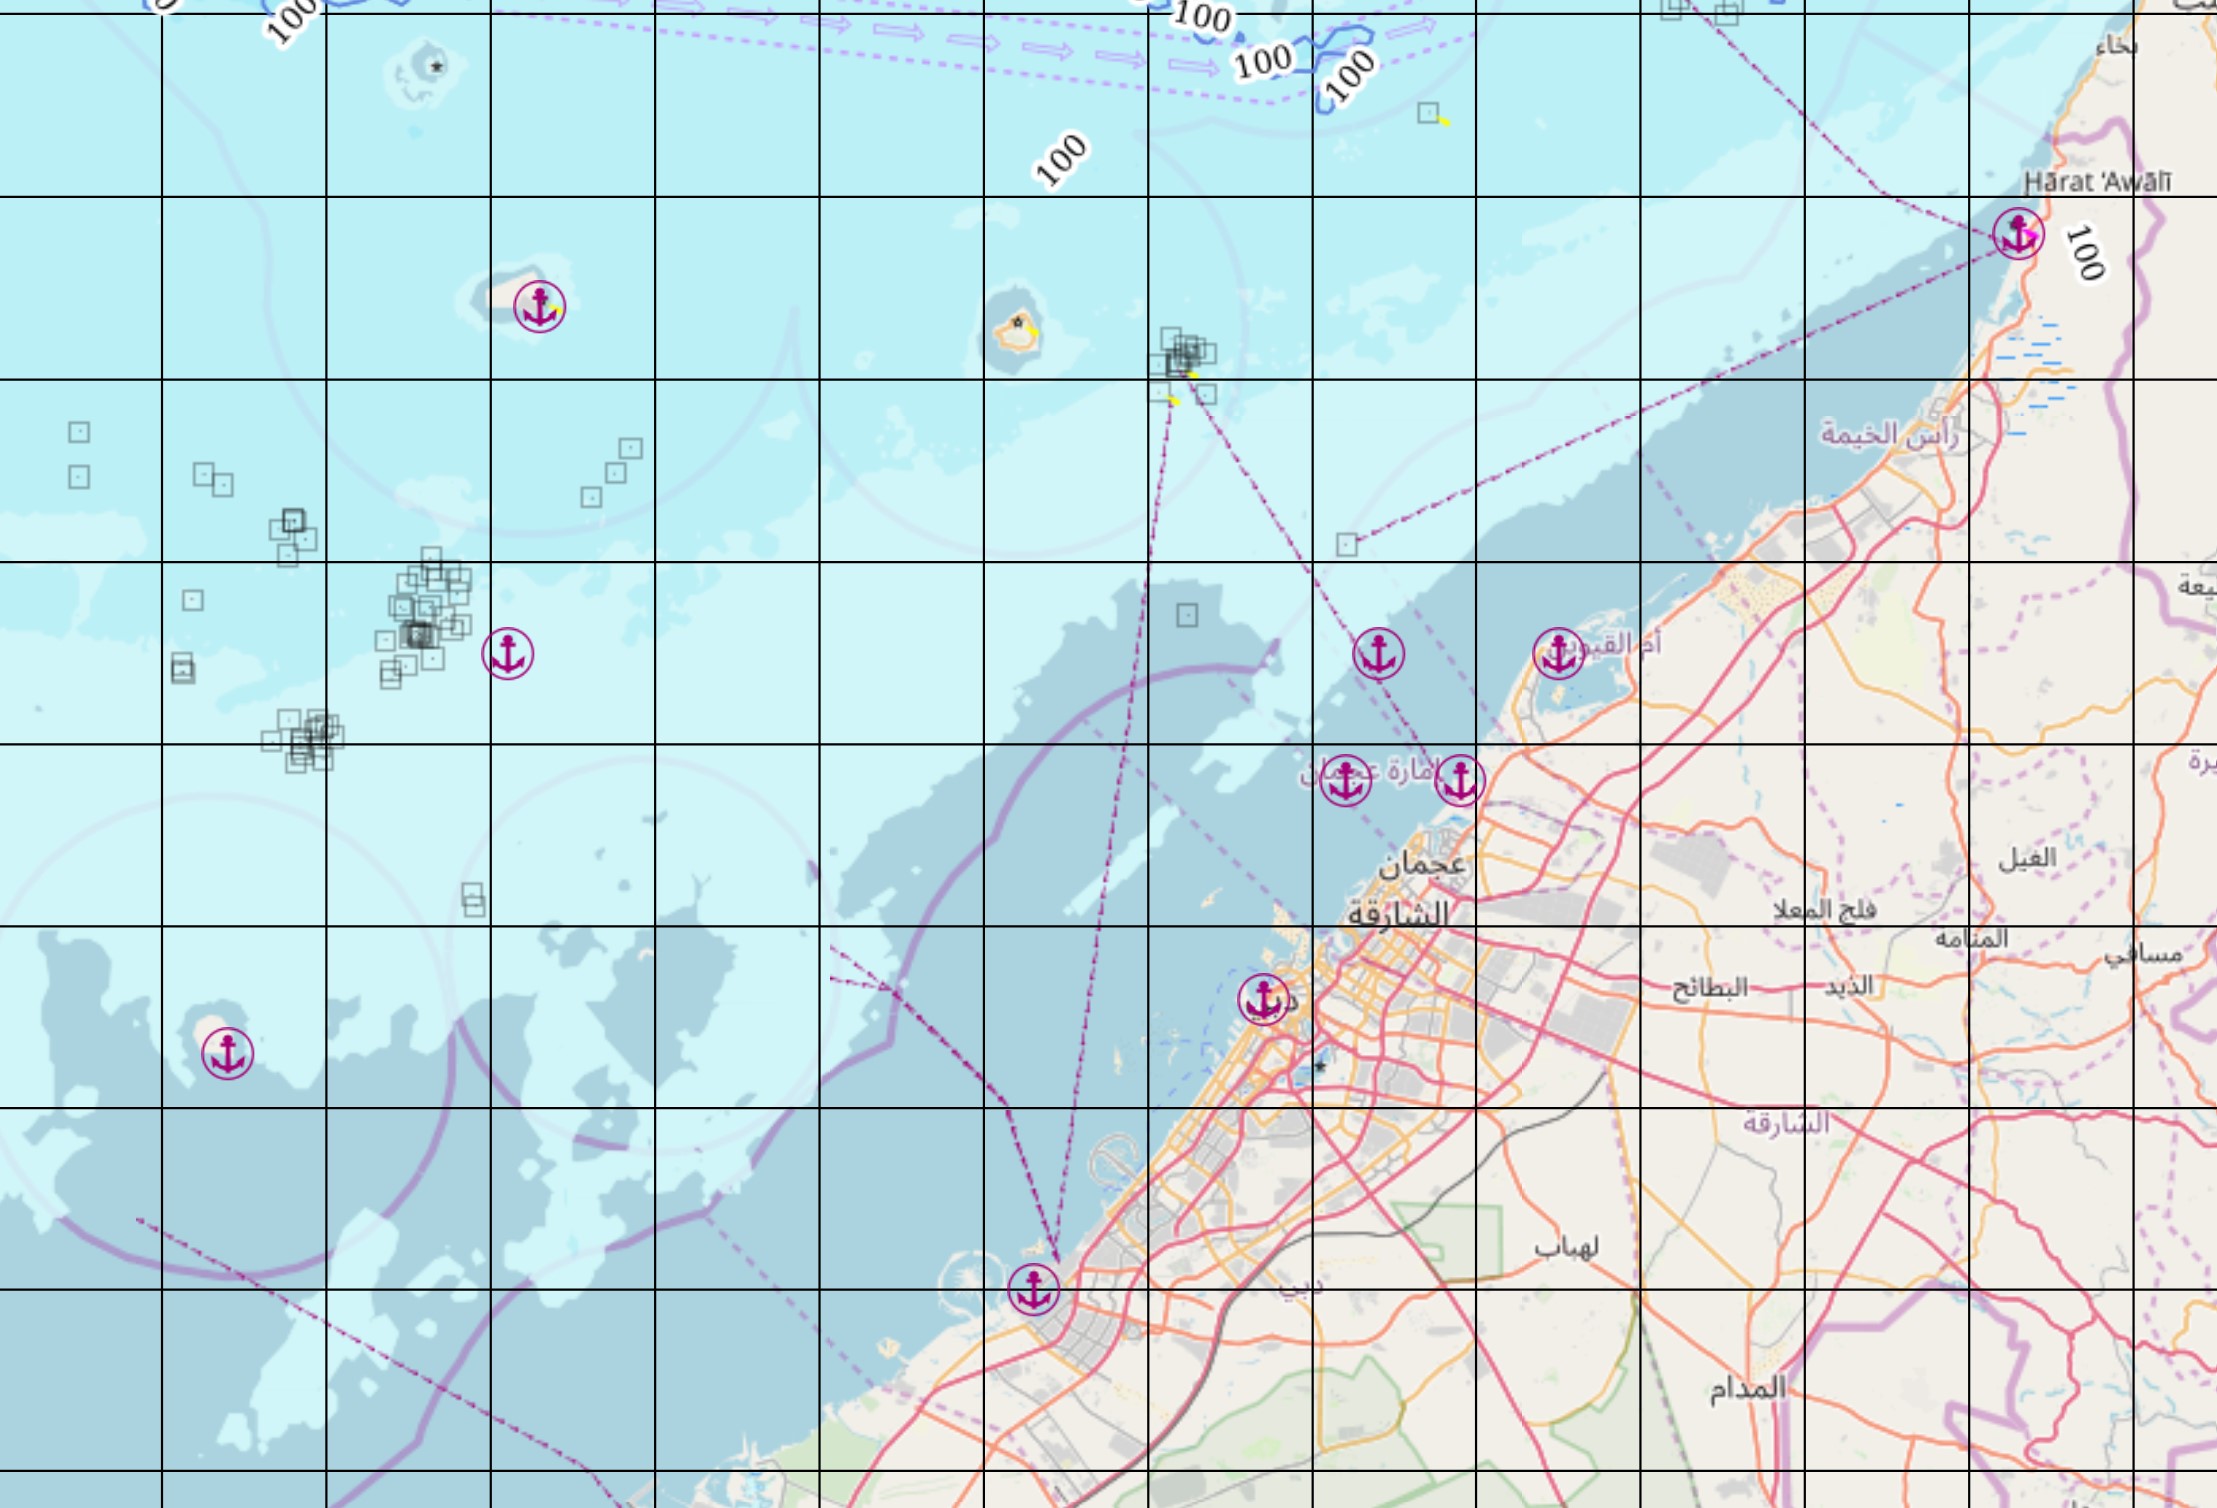
Task: Click the bottom square in the diagonal three-square group
Action: [592, 497]
